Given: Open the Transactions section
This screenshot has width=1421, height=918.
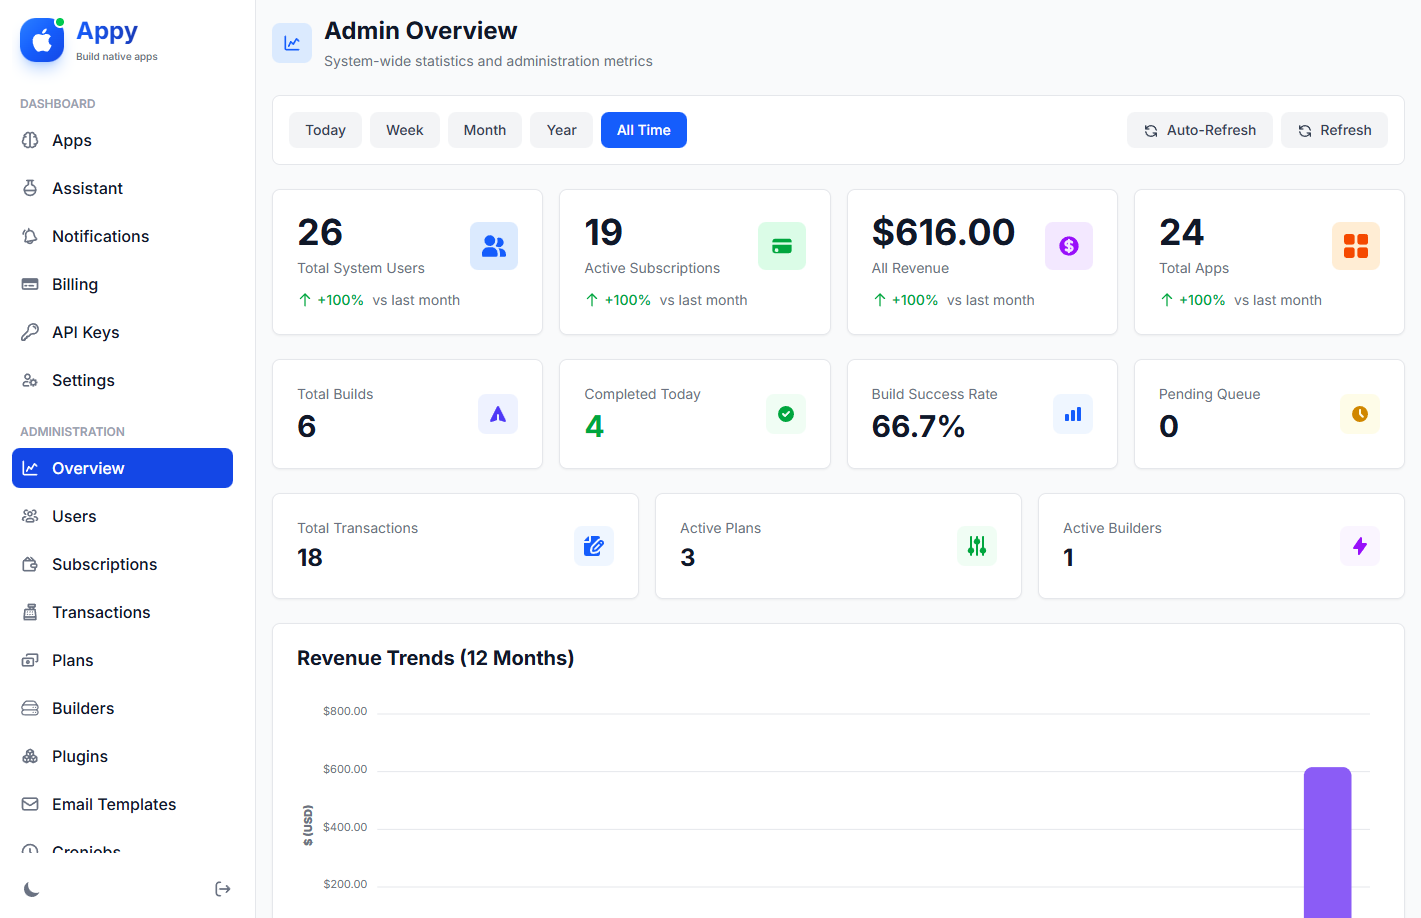Looking at the screenshot, I should pos(102,612).
